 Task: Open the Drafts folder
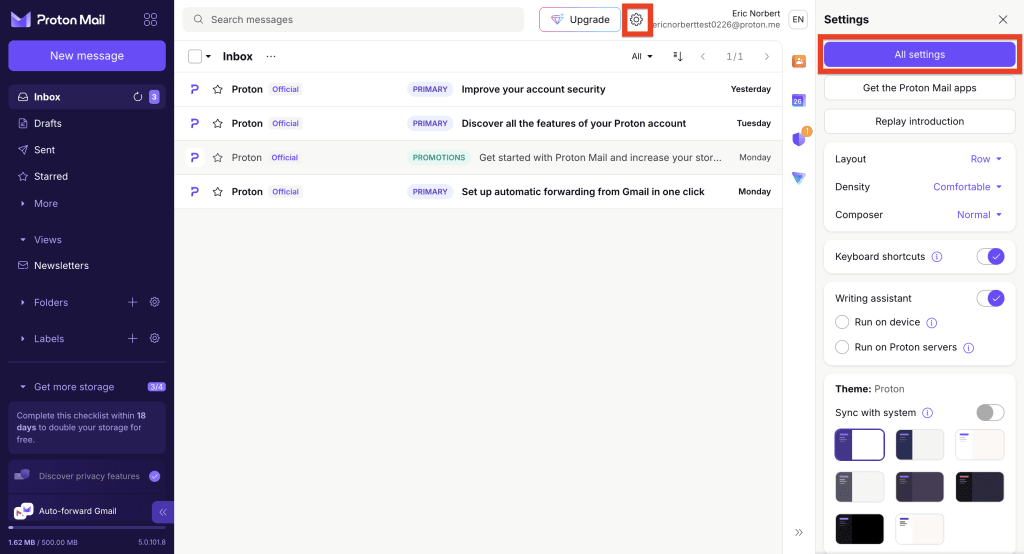(x=87, y=123)
